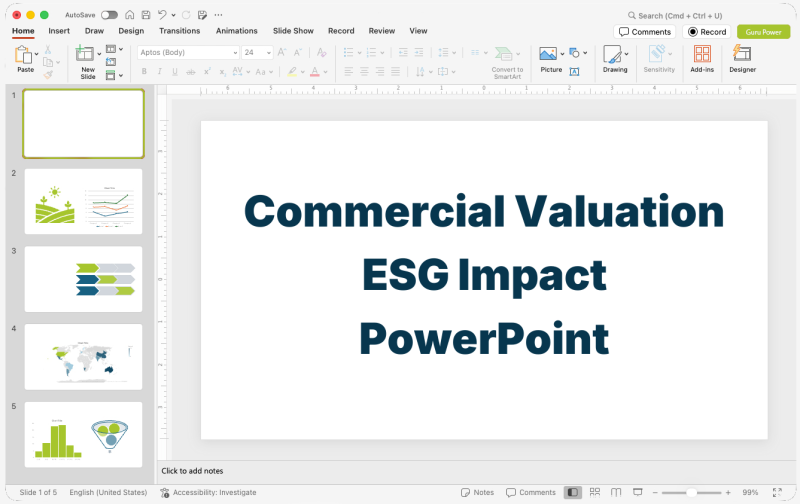
Task: Click the zoom in plus button
Action: click(x=728, y=492)
